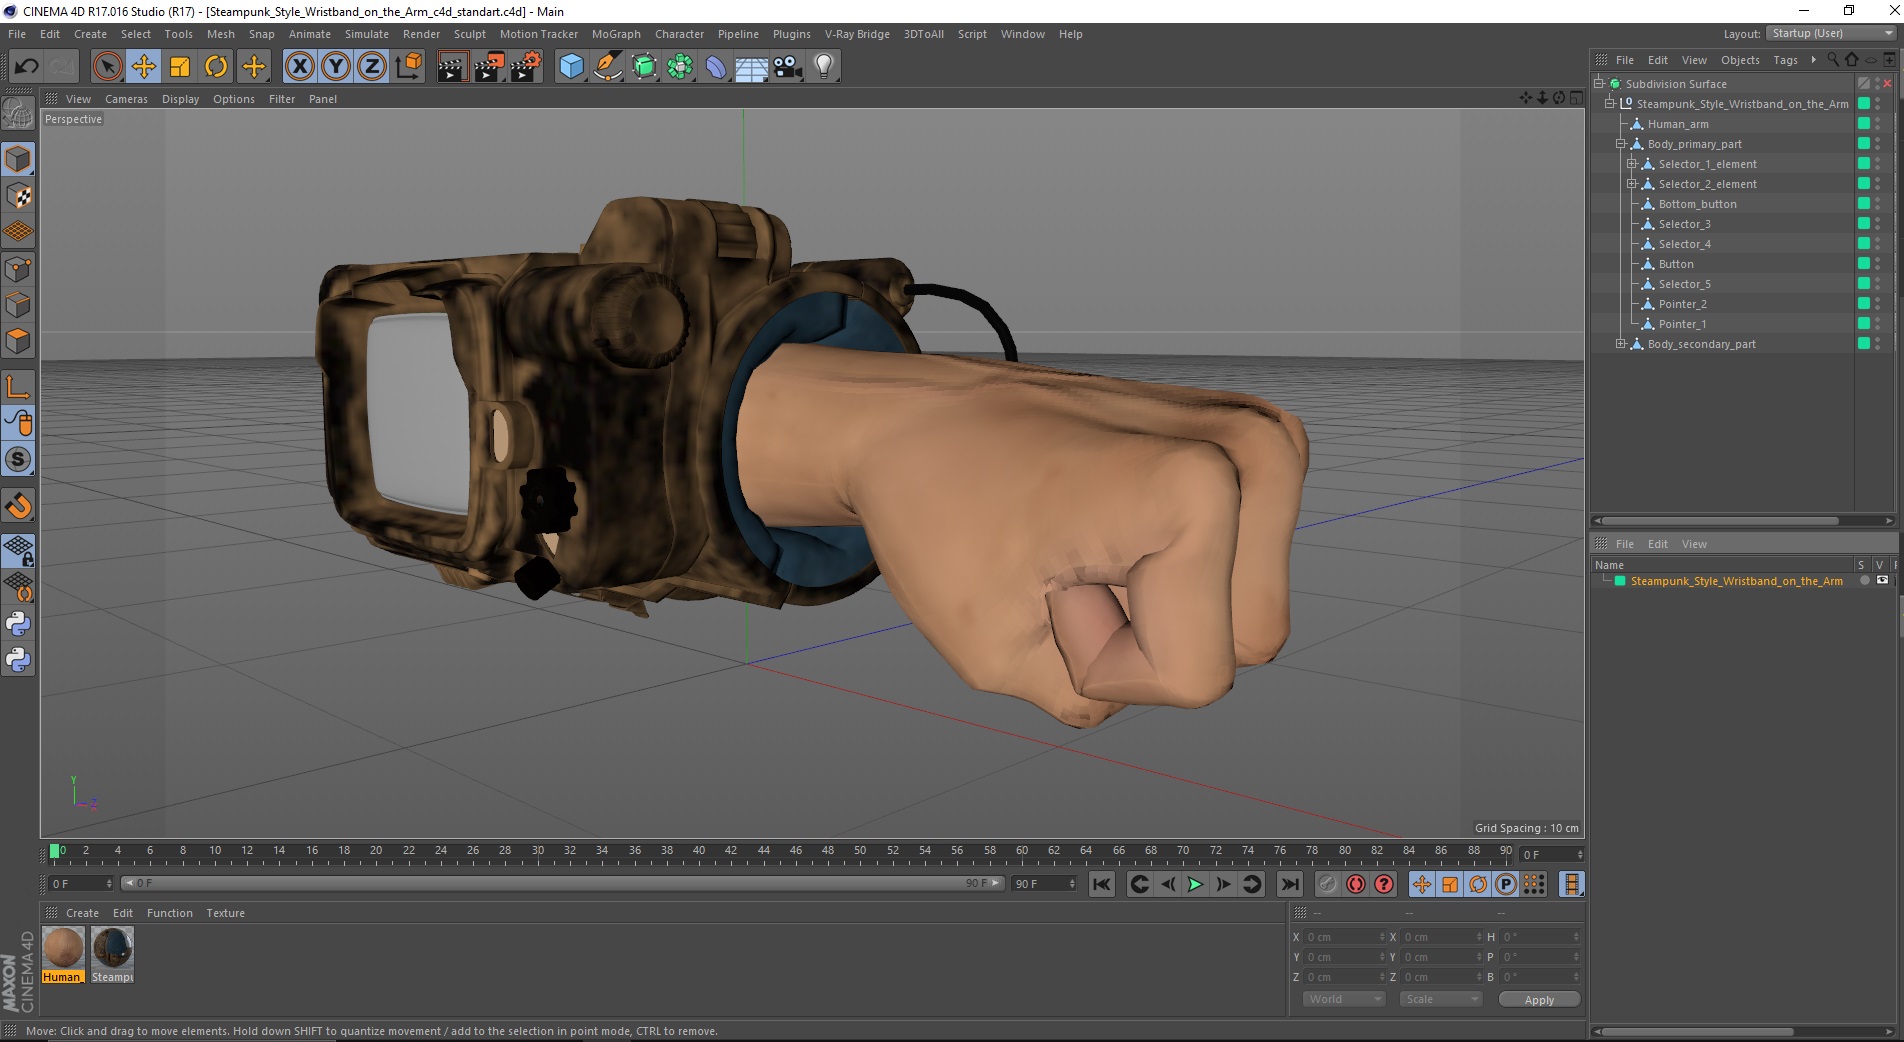
Task: Open the World coordinate dropdown
Action: click(x=1344, y=999)
